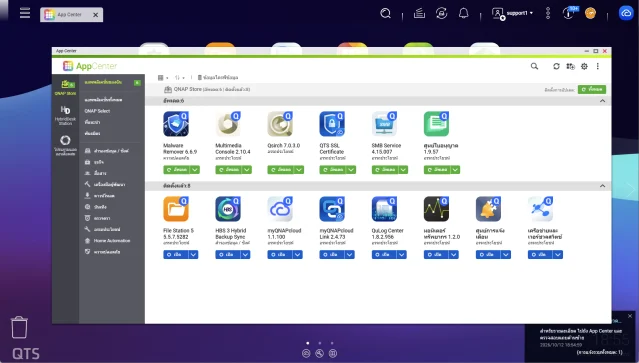Expand Qsirch update dropdown arrow
The image size is (639, 363).
tap(299, 169)
